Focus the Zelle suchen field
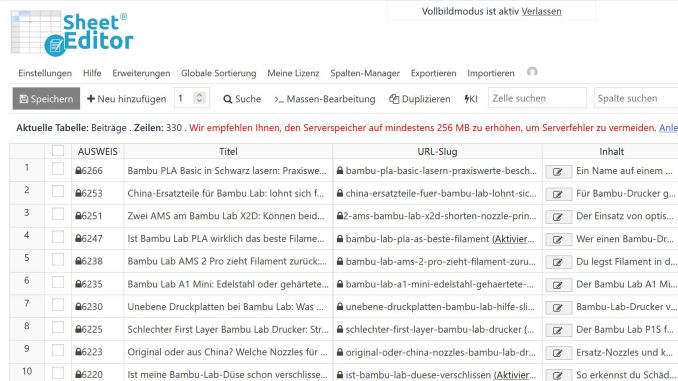Image resolution: width=678 pixels, height=381 pixels. [537, 98]
